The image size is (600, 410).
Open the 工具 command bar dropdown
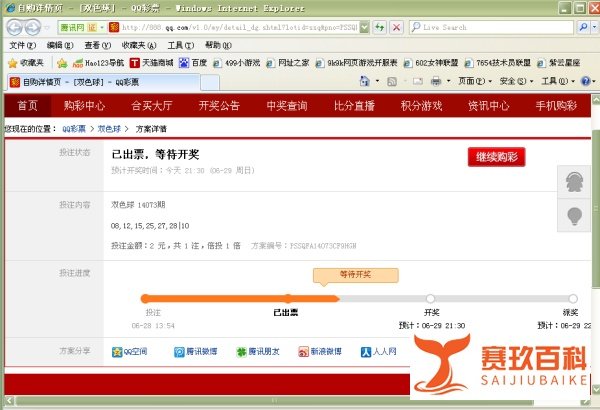tap(558, 81)
